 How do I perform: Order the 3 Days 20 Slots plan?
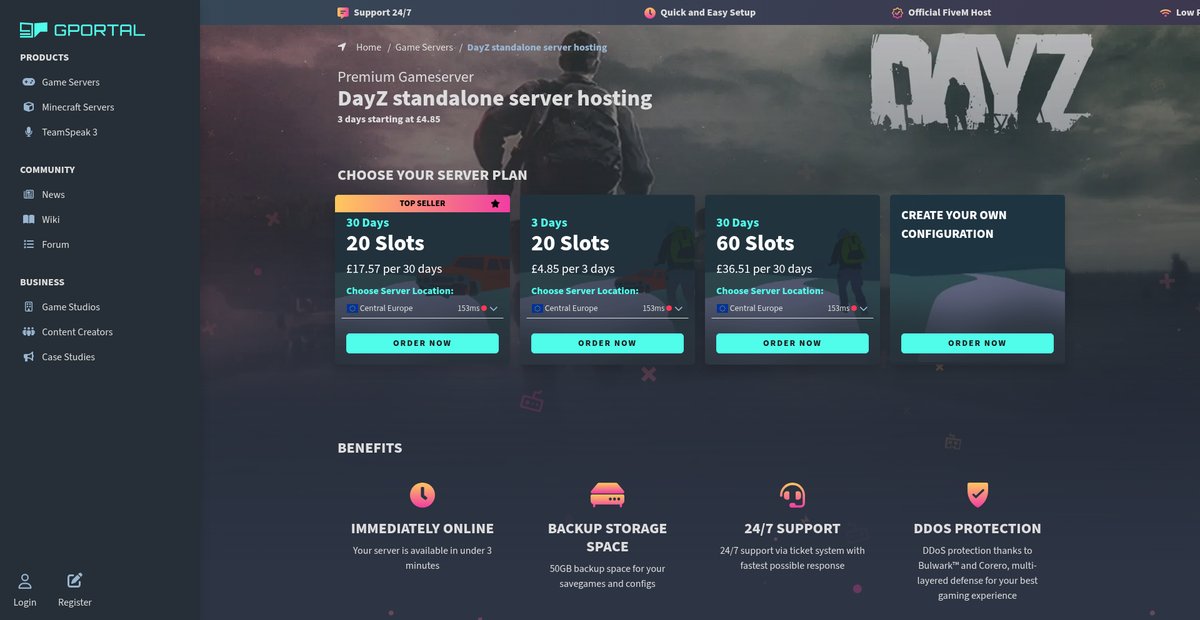607,343
